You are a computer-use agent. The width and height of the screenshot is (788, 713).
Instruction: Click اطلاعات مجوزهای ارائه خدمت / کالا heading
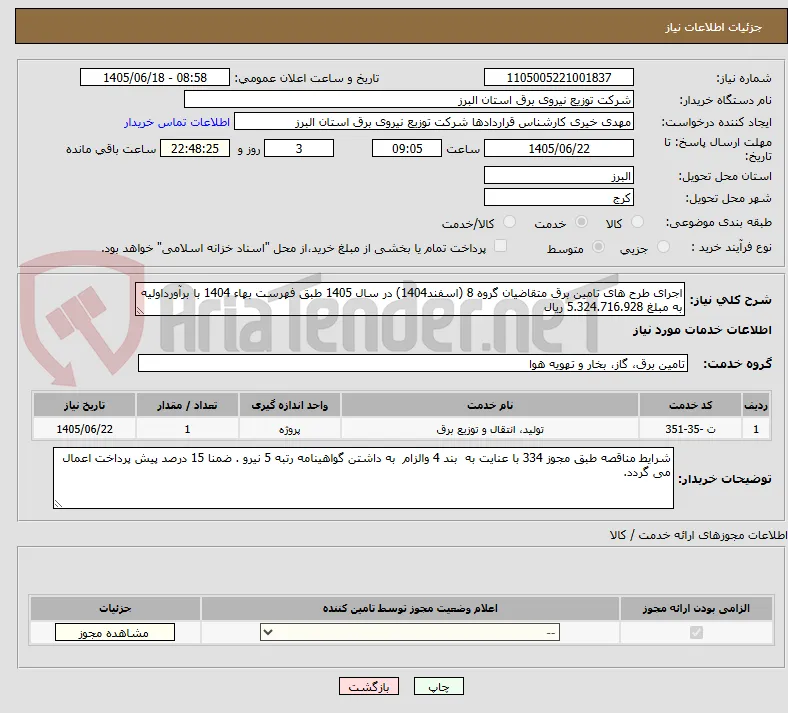pyautogui.click(x=698, y=535)
